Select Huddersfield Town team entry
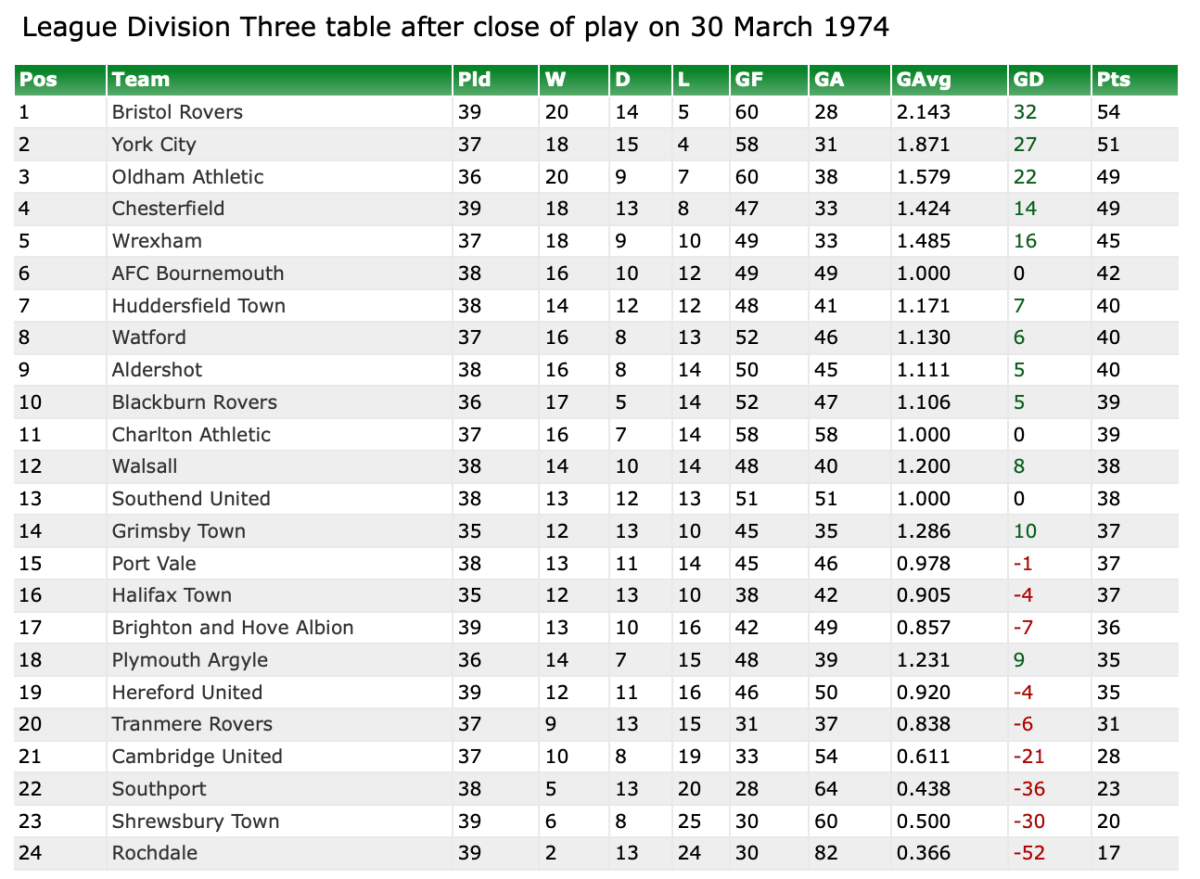This screenshot has width=1200, height=879. click(x=199, y=306)
